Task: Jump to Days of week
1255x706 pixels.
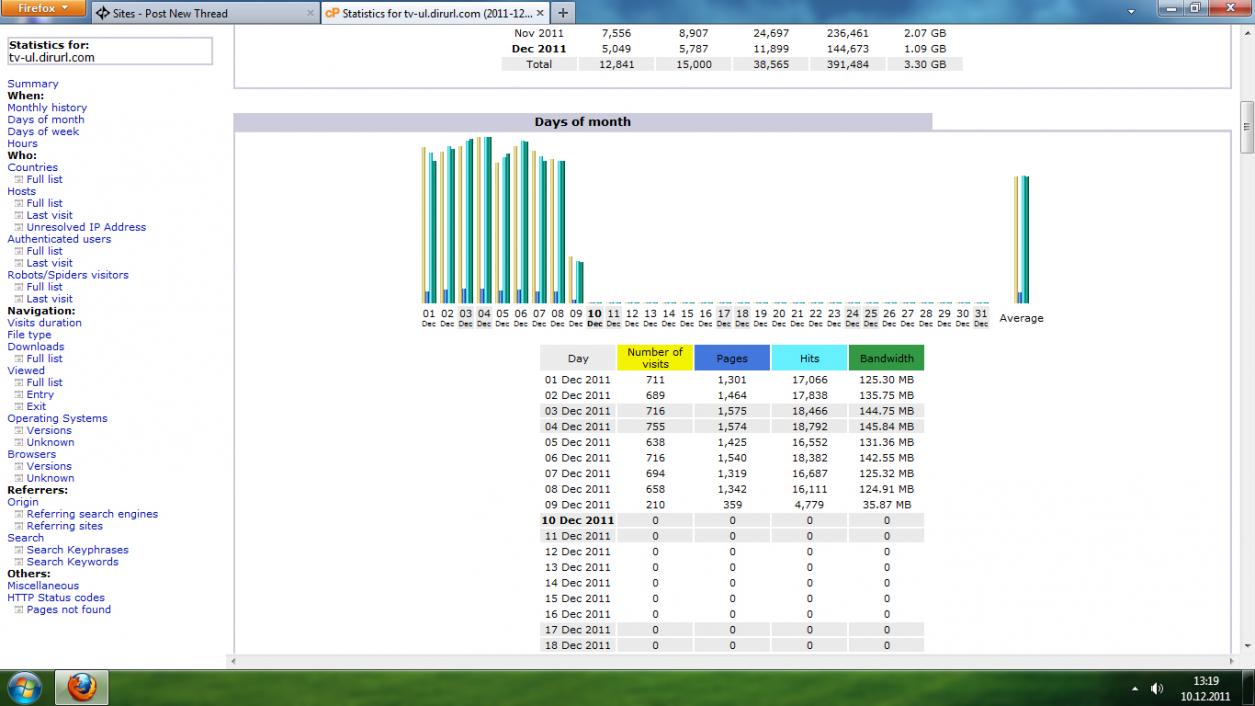Action: pos(43,132)
